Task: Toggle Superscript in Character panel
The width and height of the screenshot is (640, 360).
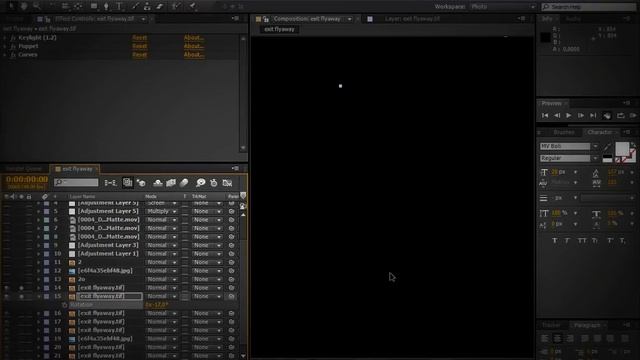Action: [x=610, y=240]
